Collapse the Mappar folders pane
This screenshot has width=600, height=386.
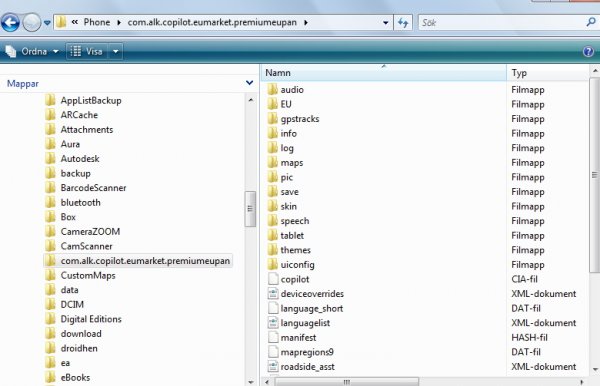(x=249, y=83)
